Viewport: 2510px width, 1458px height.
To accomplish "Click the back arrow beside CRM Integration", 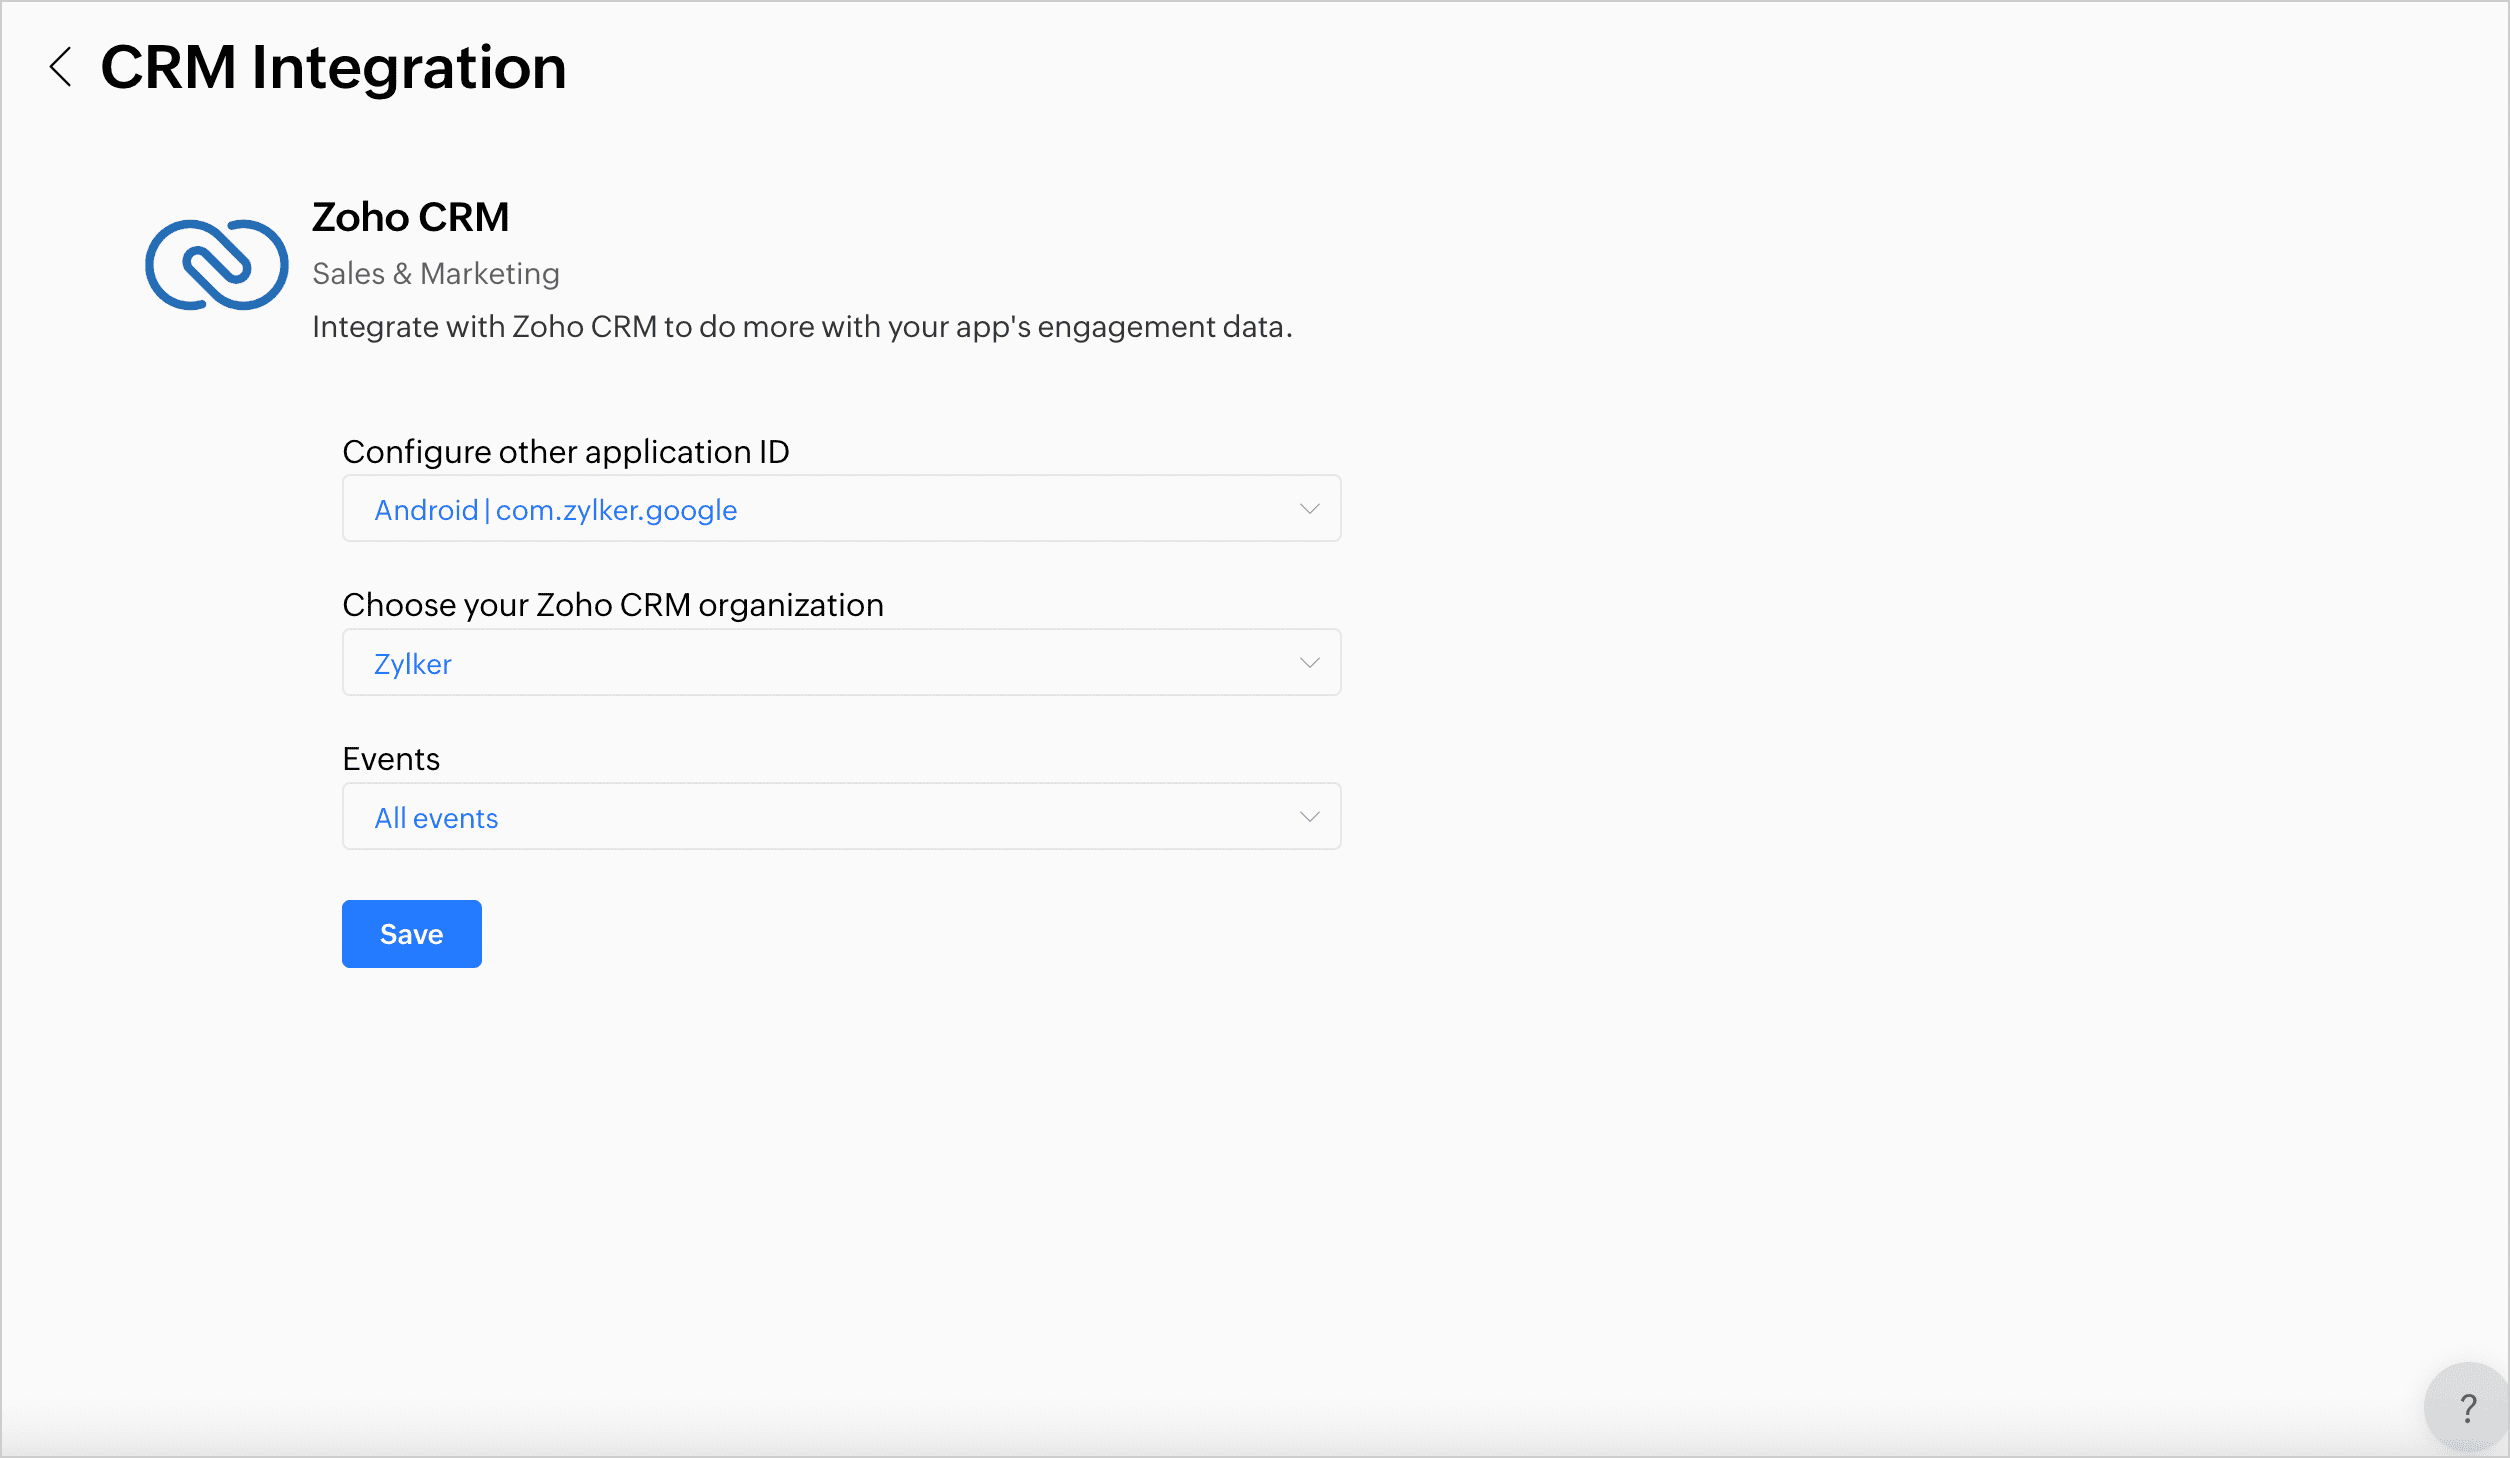I will 61,67.
